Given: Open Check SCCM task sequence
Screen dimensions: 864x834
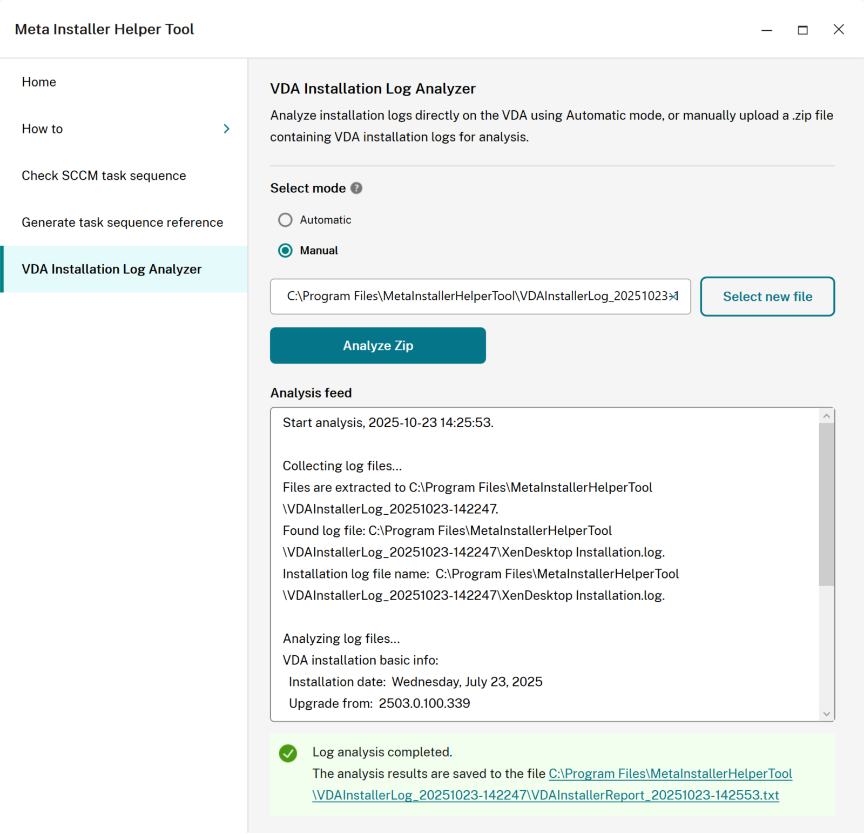Looking at the screenshot, I should 104,176.
